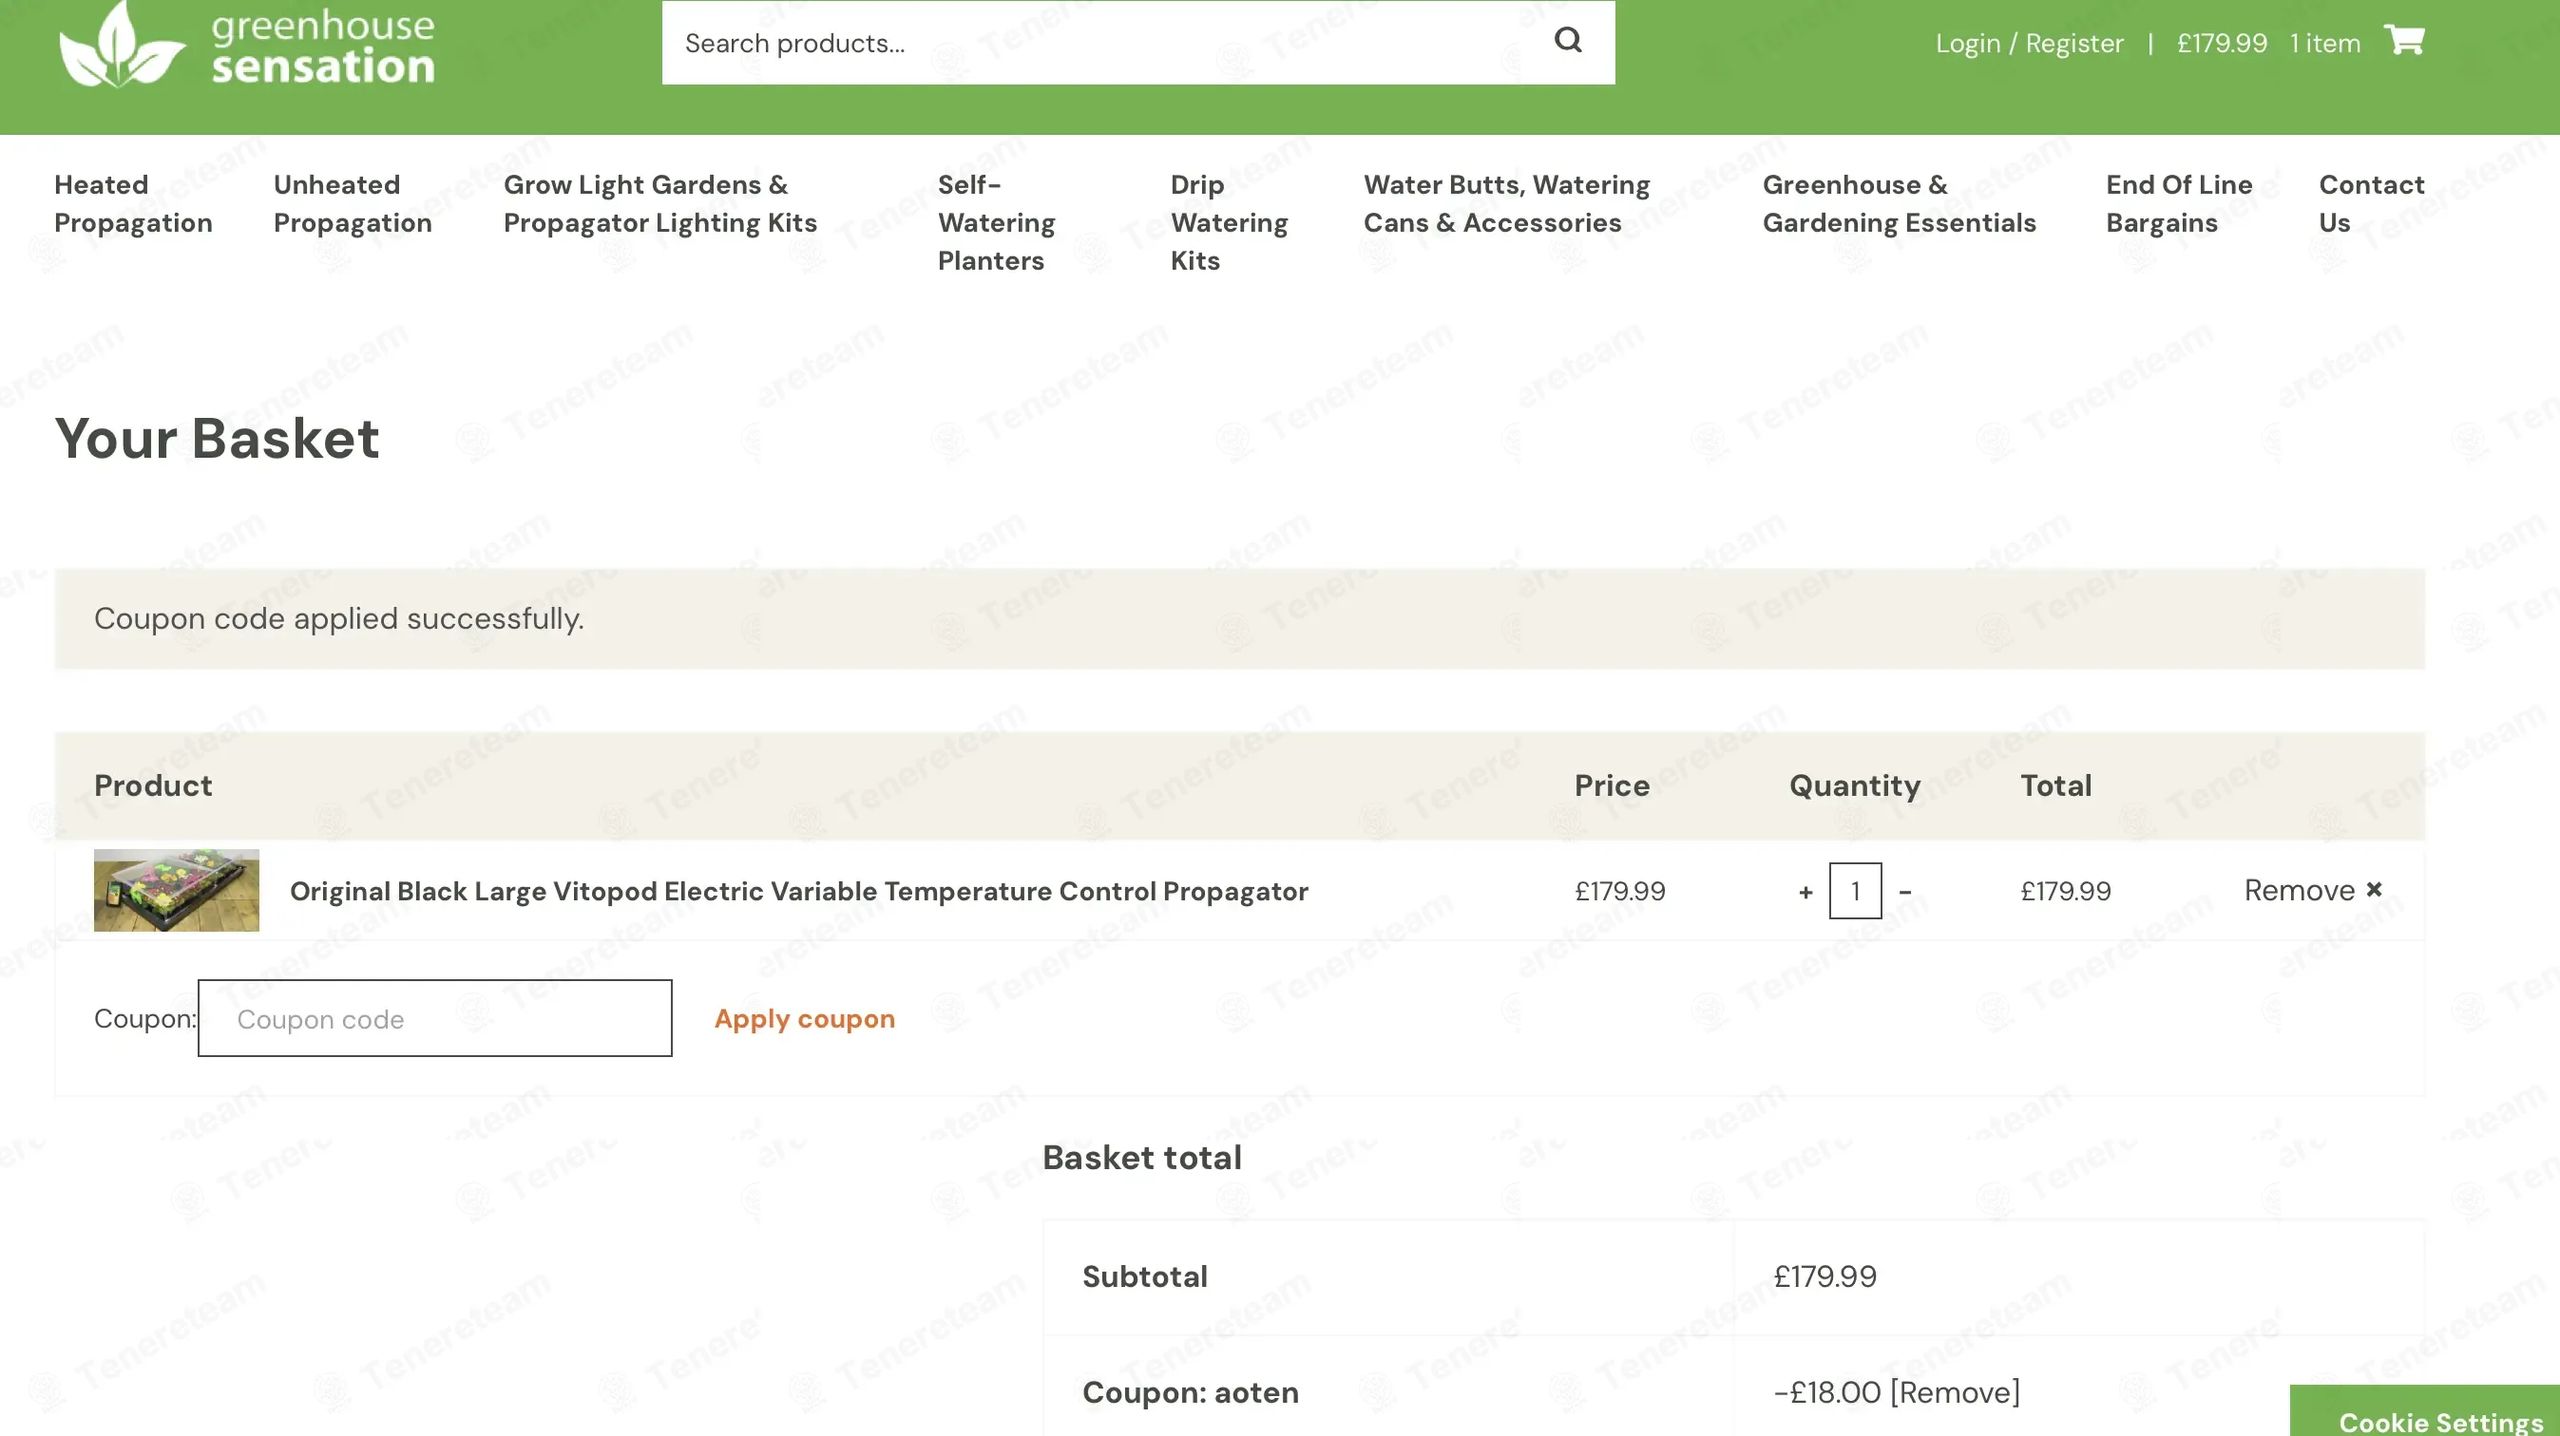
Task: Open Unheated Propagation menu
Action: [x=352, y=203]
